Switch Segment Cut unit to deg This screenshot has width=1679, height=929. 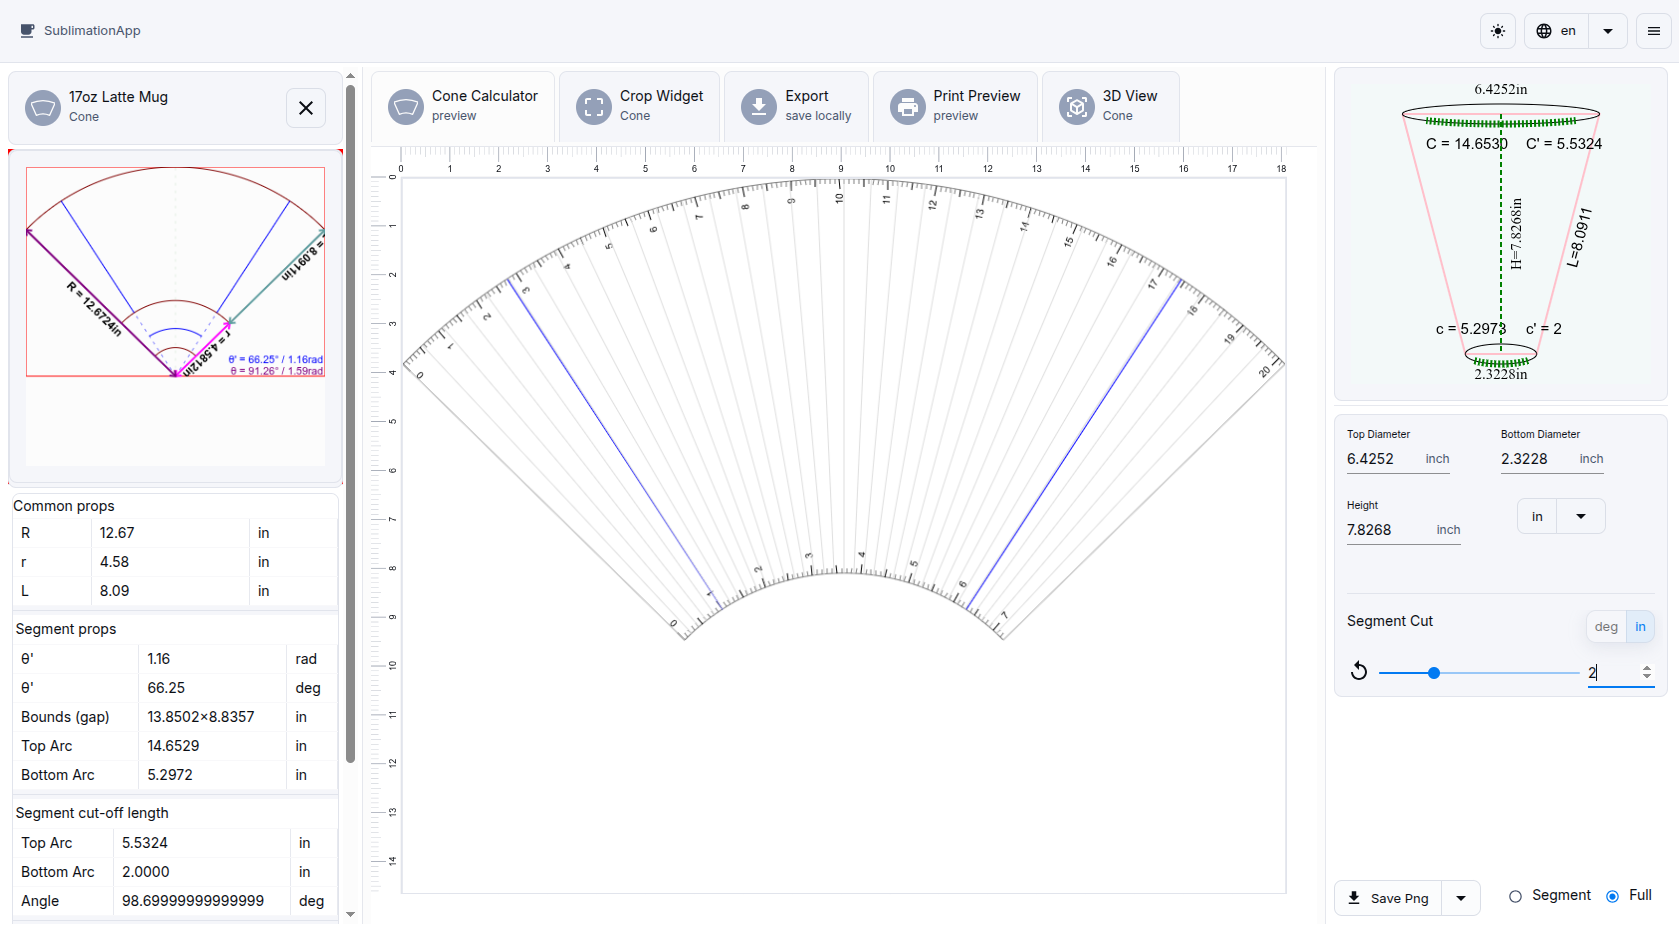pos(1606,627)
